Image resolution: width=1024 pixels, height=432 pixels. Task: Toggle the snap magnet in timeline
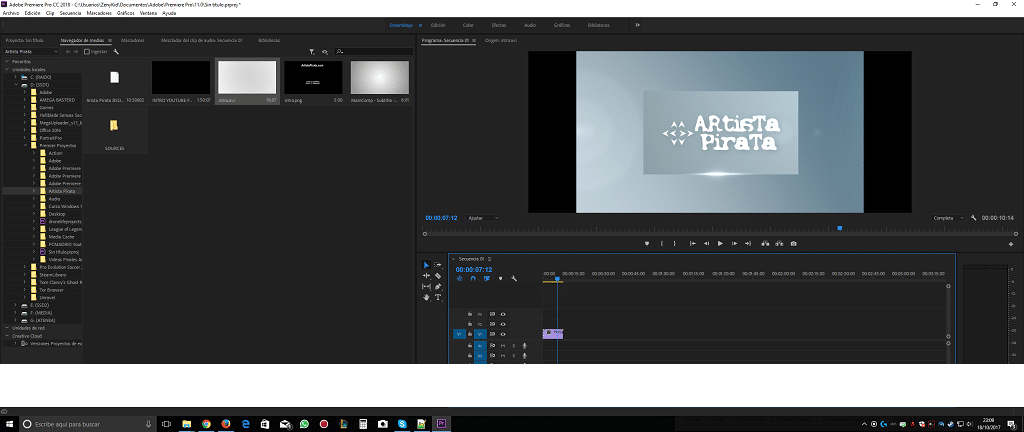(473, 279)
